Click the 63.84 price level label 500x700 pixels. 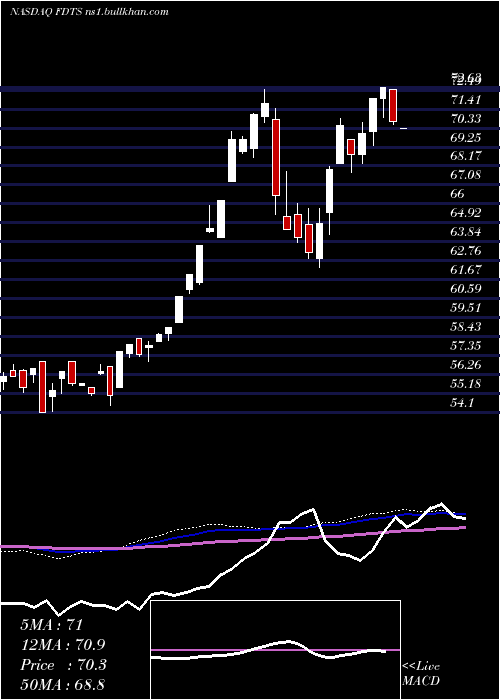466,232
